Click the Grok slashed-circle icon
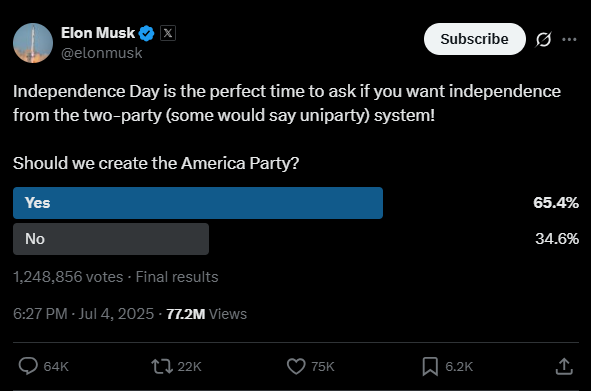The image size is (591, 391). click(x=543, y=39)
